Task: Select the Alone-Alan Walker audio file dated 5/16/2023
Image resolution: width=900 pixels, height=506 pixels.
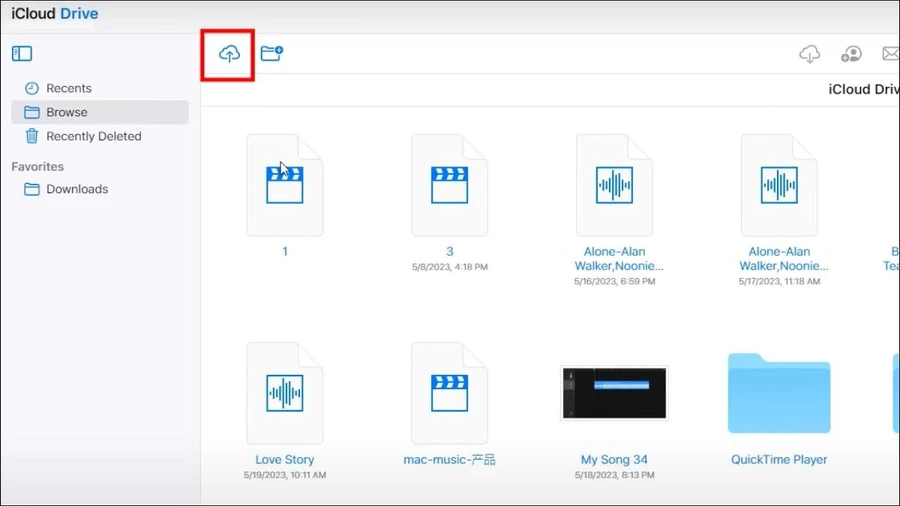Action: coord(614,185)
